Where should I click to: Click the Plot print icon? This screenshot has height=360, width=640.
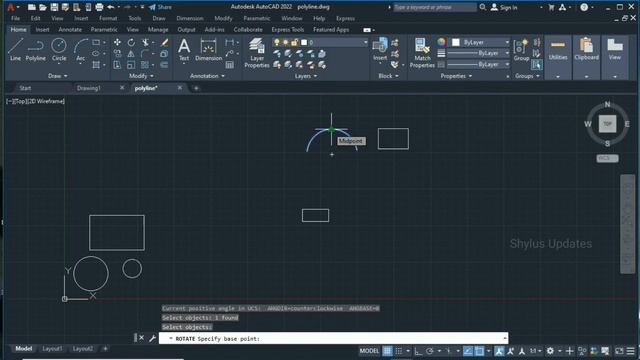click(99, 7)
